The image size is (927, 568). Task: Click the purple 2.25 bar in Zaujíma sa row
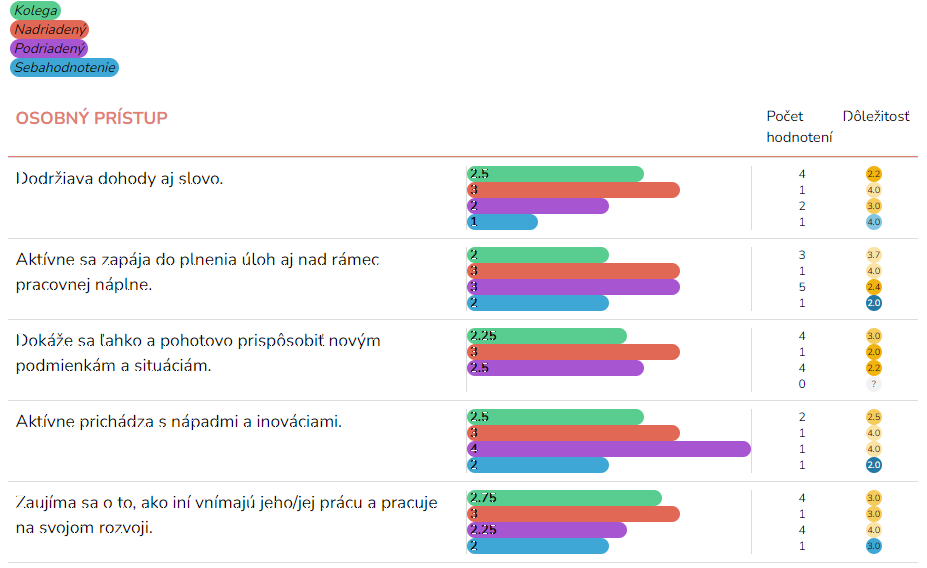[x=547, y=530]
